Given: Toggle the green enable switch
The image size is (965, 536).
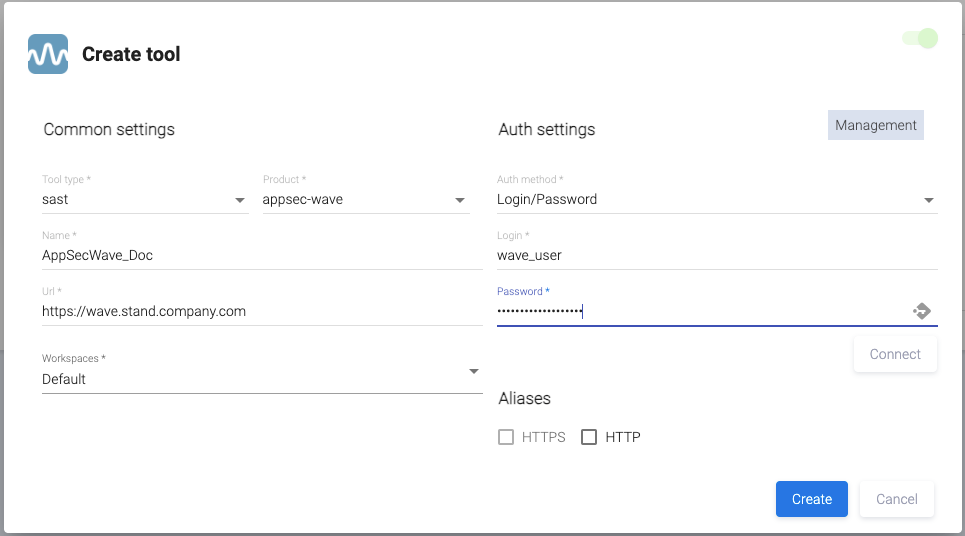Looking at the screenshot, I should click(919, 39).
